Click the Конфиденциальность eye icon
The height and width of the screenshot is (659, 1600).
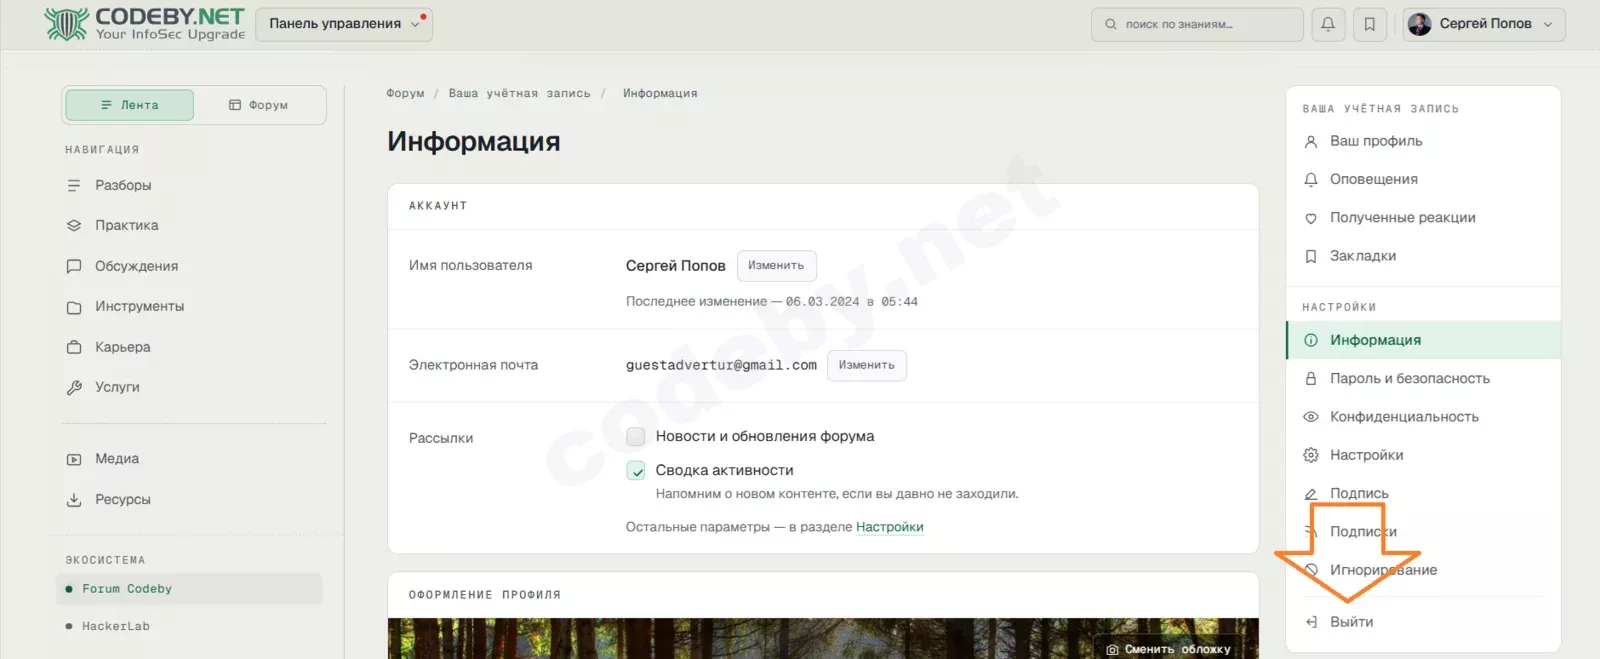point(1311,417)
